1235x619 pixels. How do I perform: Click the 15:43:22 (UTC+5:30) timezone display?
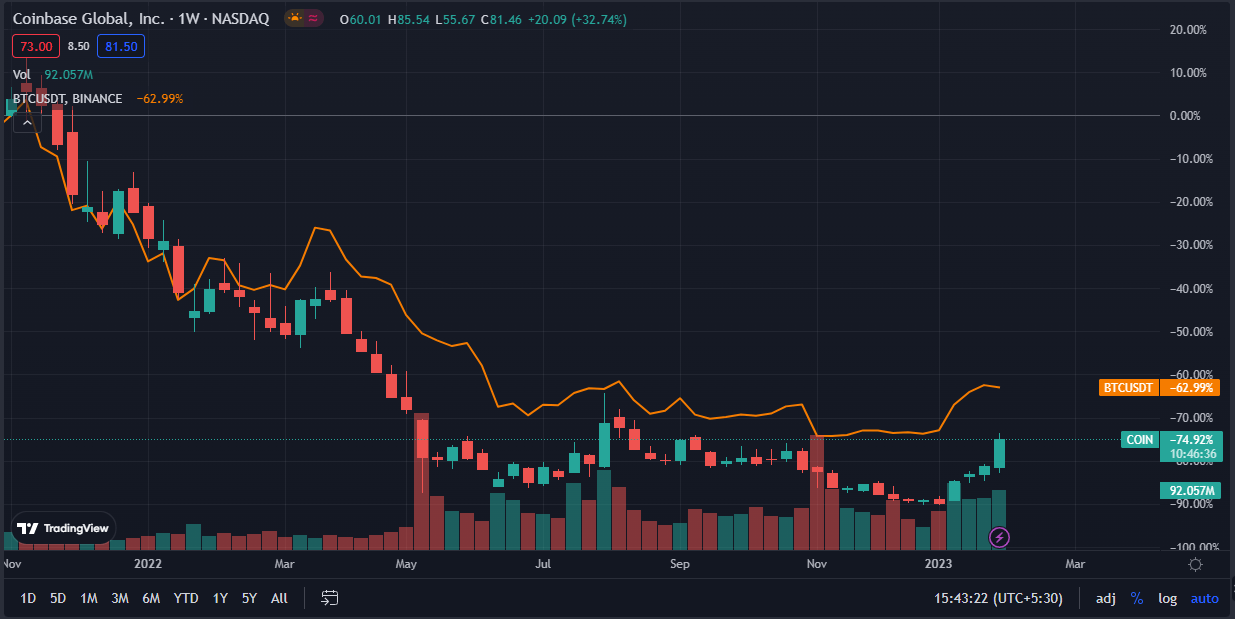(1000, 598)
